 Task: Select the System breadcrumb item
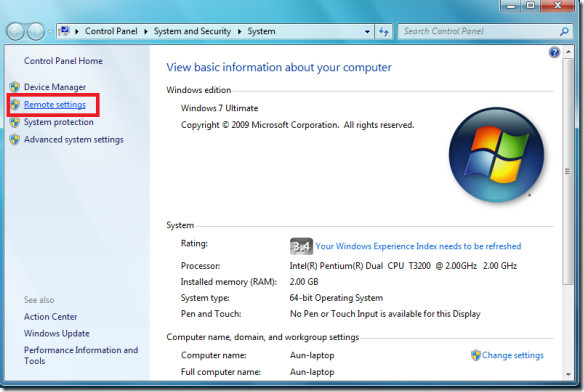[261, 31]
